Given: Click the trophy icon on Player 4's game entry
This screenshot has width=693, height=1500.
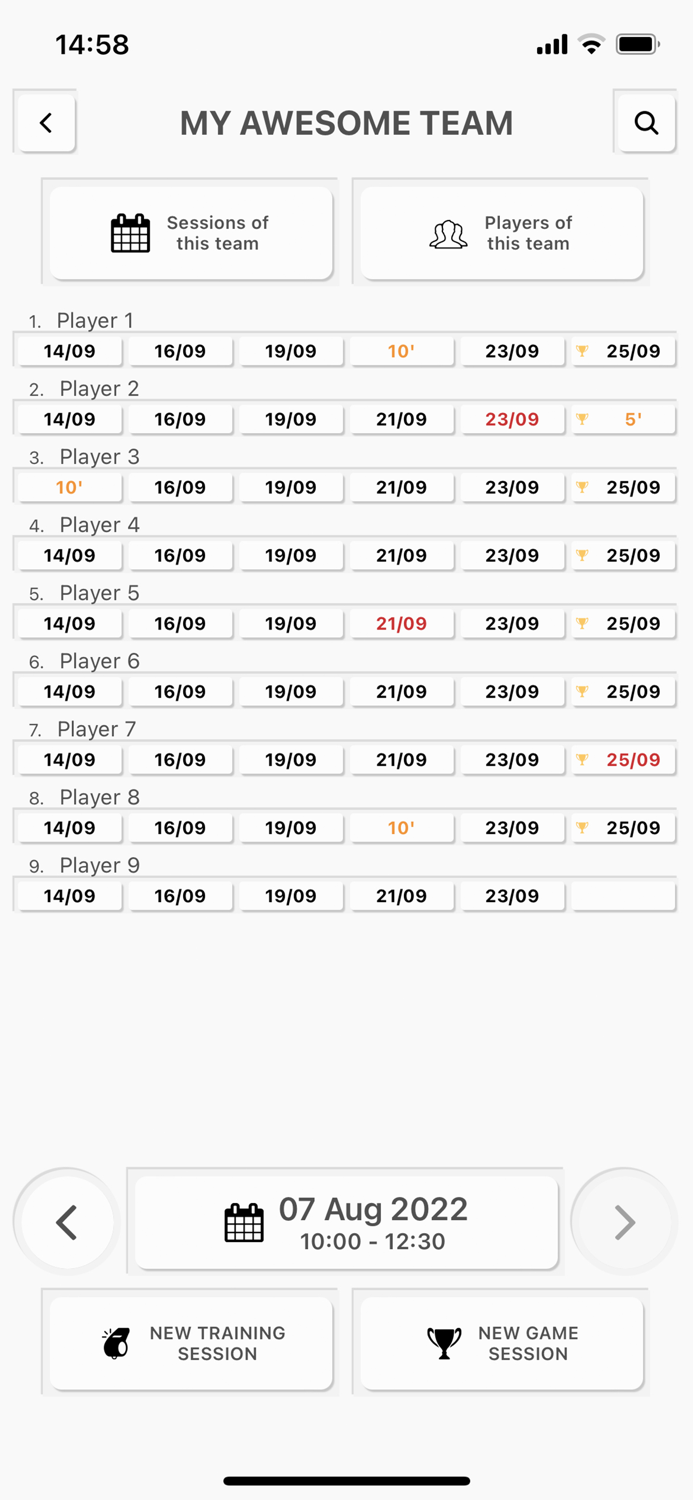Looking at the screenshot, I should (x=583, y=555).
